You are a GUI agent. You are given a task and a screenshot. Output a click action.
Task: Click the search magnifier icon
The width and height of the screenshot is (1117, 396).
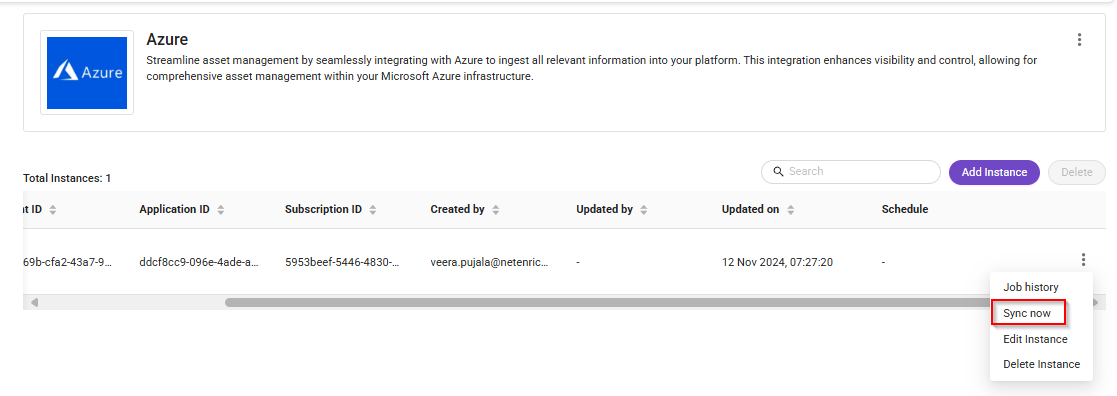(778, 172)
